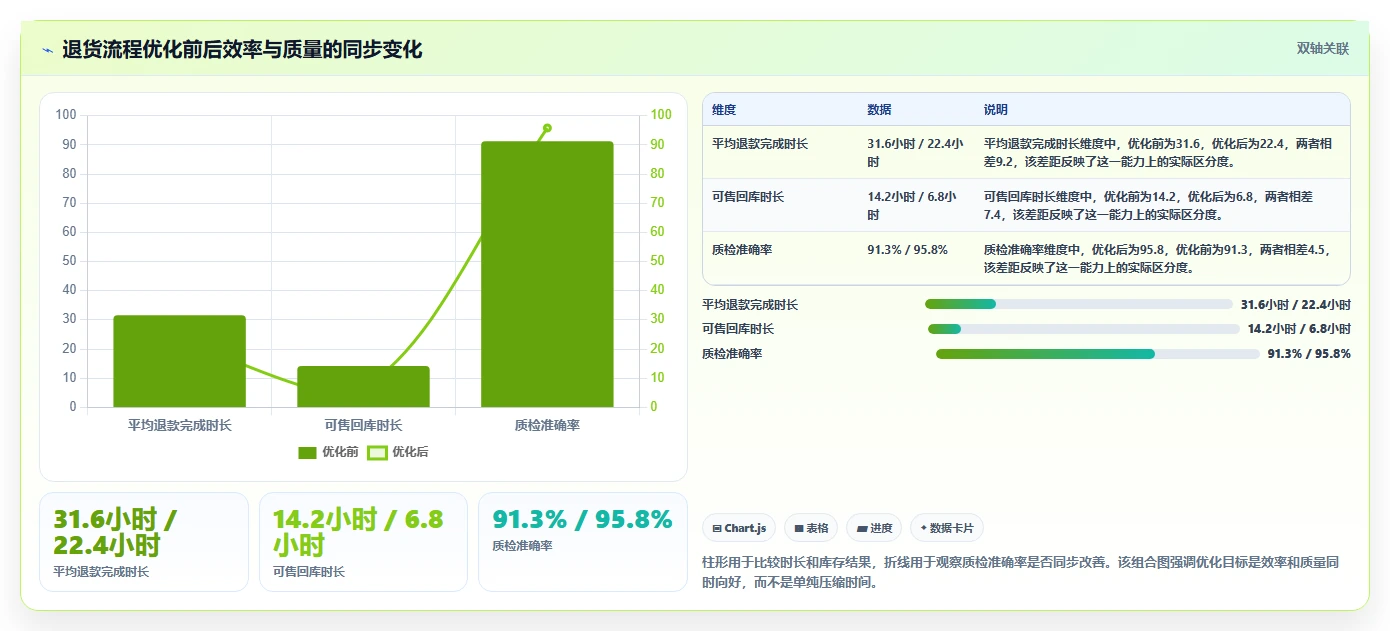Screen dimensions: 1390x631
Task: Click the 平均退款完成时长 progress bar
Action: [1079, 304]
